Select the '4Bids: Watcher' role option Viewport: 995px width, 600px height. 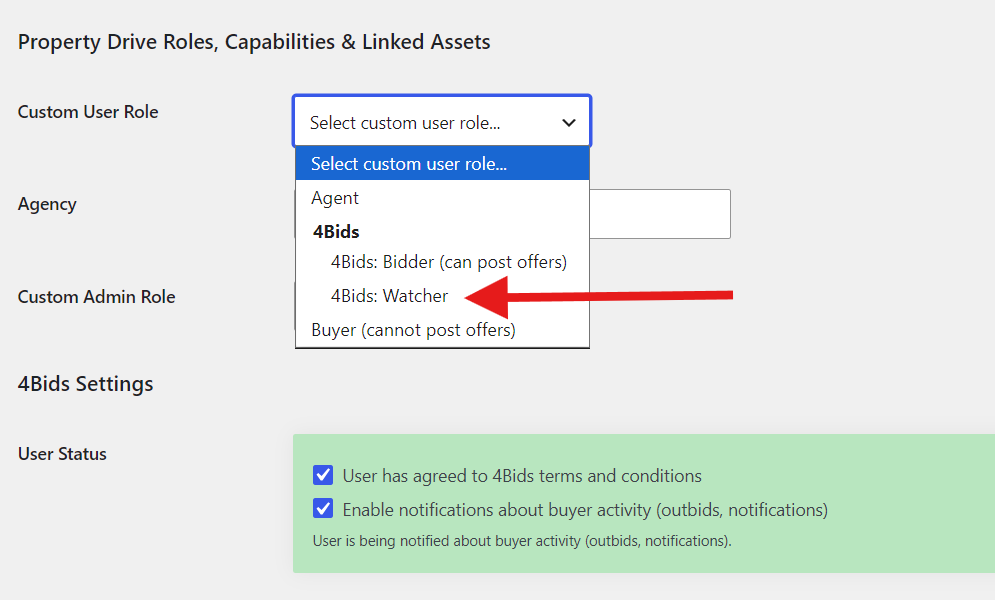coord(390,296)
